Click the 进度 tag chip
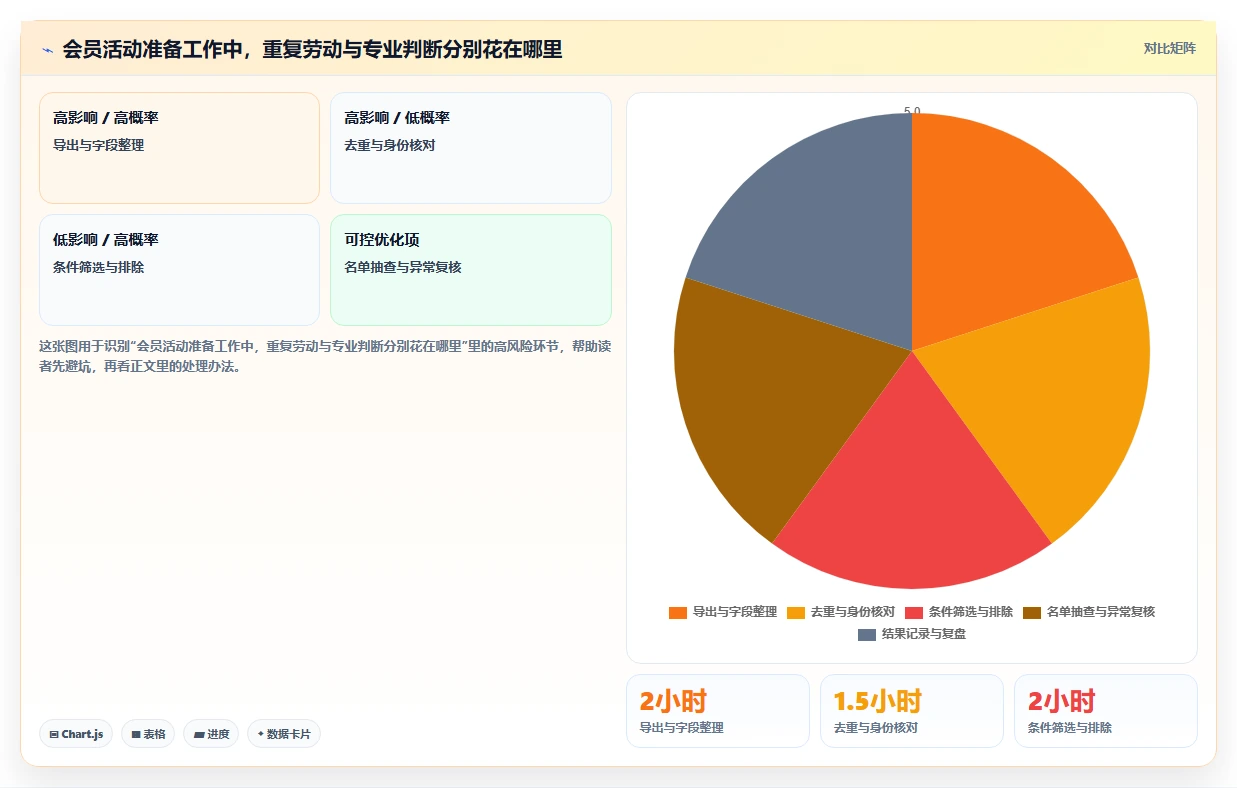 211,734
